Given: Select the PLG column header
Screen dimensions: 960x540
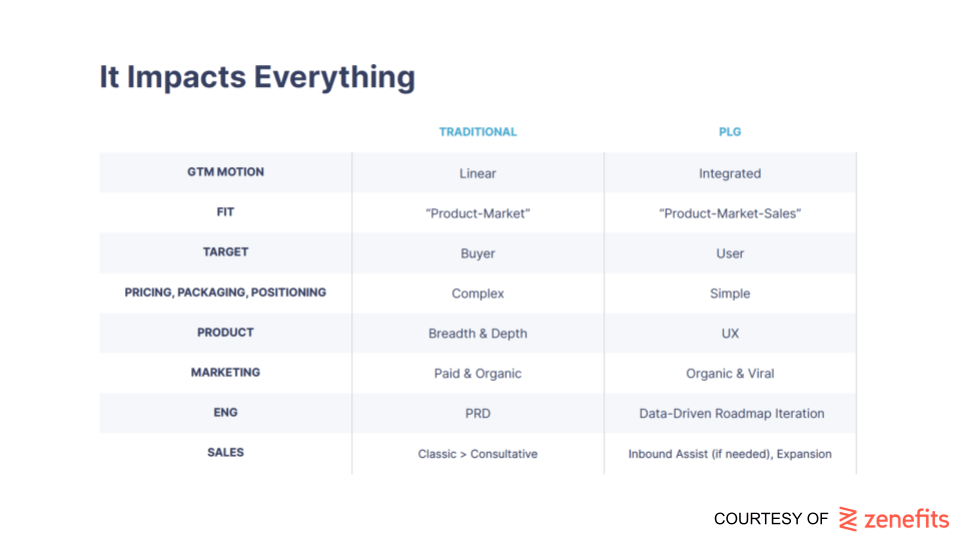Looking at the screenshot, I should click(x=730, y=132).
